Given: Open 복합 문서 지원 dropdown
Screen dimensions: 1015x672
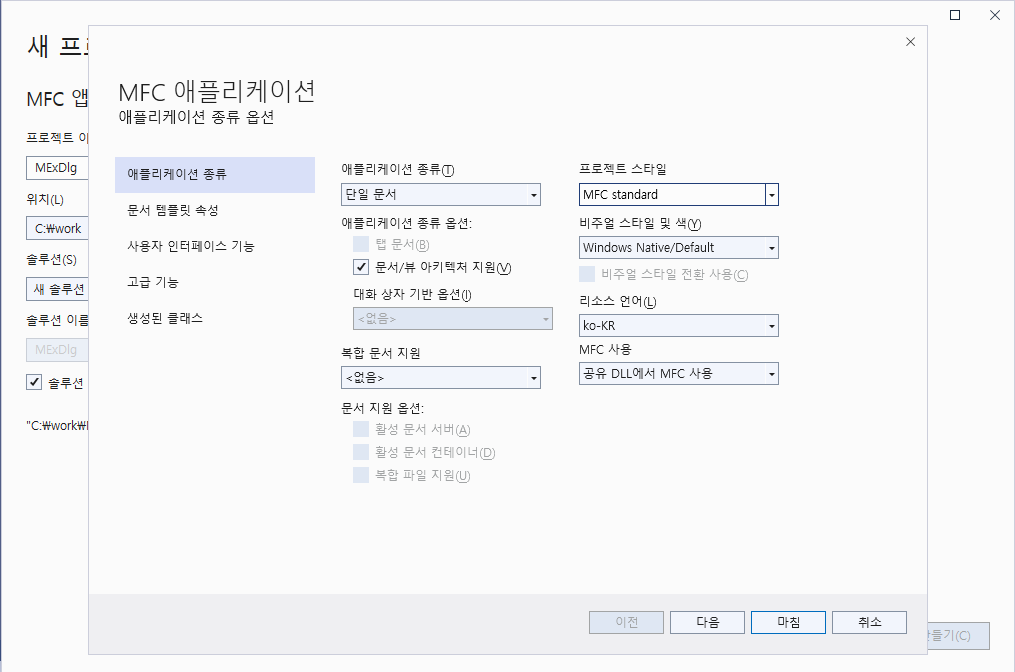Looking at the screenshot, I should 441,377.
